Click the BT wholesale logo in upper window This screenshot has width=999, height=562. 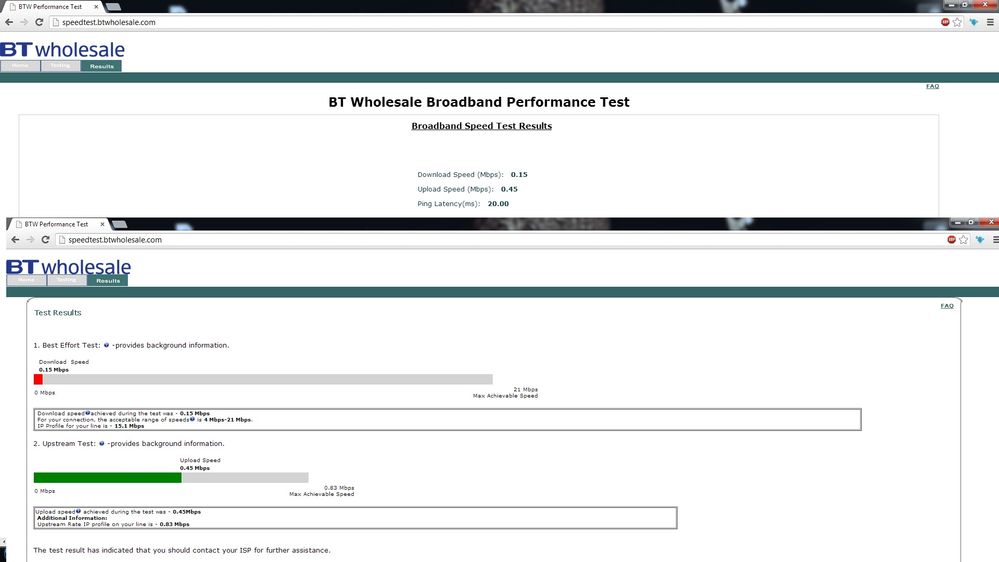[62, 50]
